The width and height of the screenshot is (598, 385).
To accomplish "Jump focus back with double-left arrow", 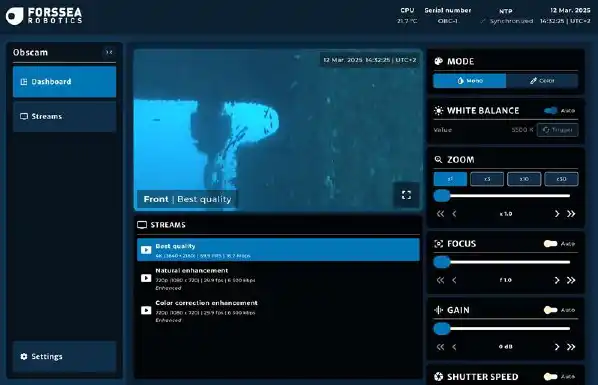I will [x=440, y=280].
